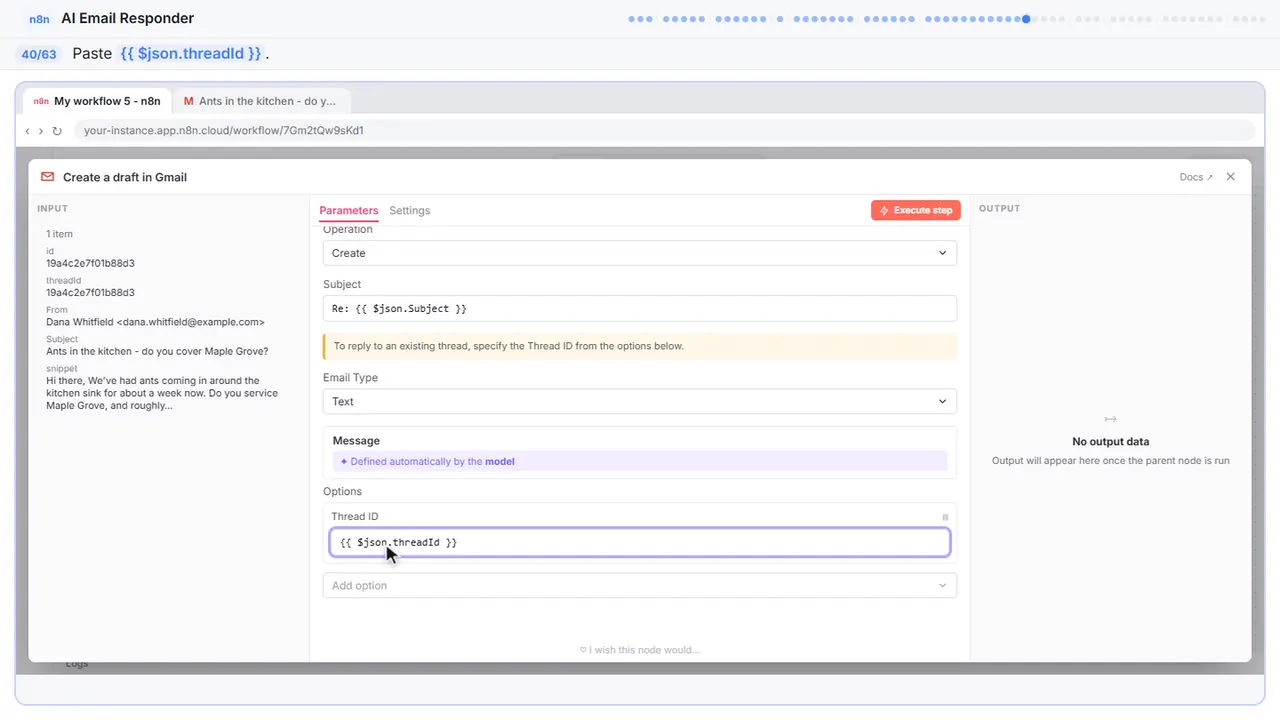Expand the Add option dropdown
1280x720 pixels.
(640, 585)
